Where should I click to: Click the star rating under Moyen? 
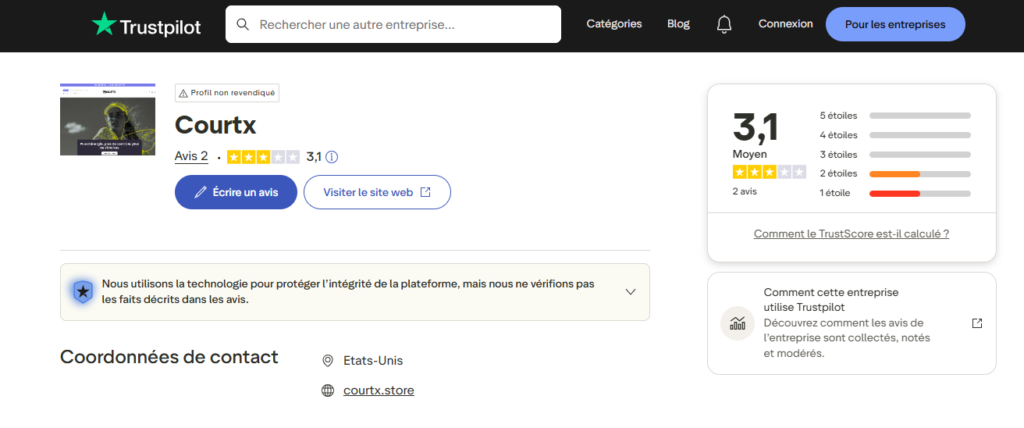(769, 173)
